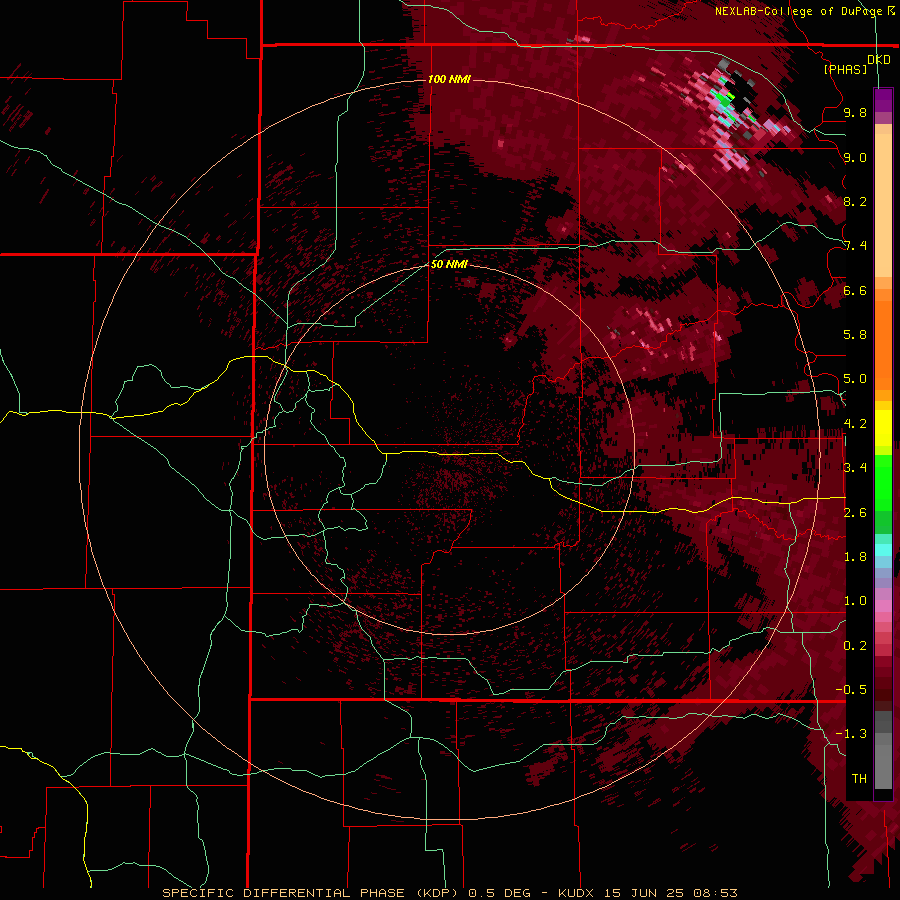Click the -0.5 value on color scale

(851, 690)
